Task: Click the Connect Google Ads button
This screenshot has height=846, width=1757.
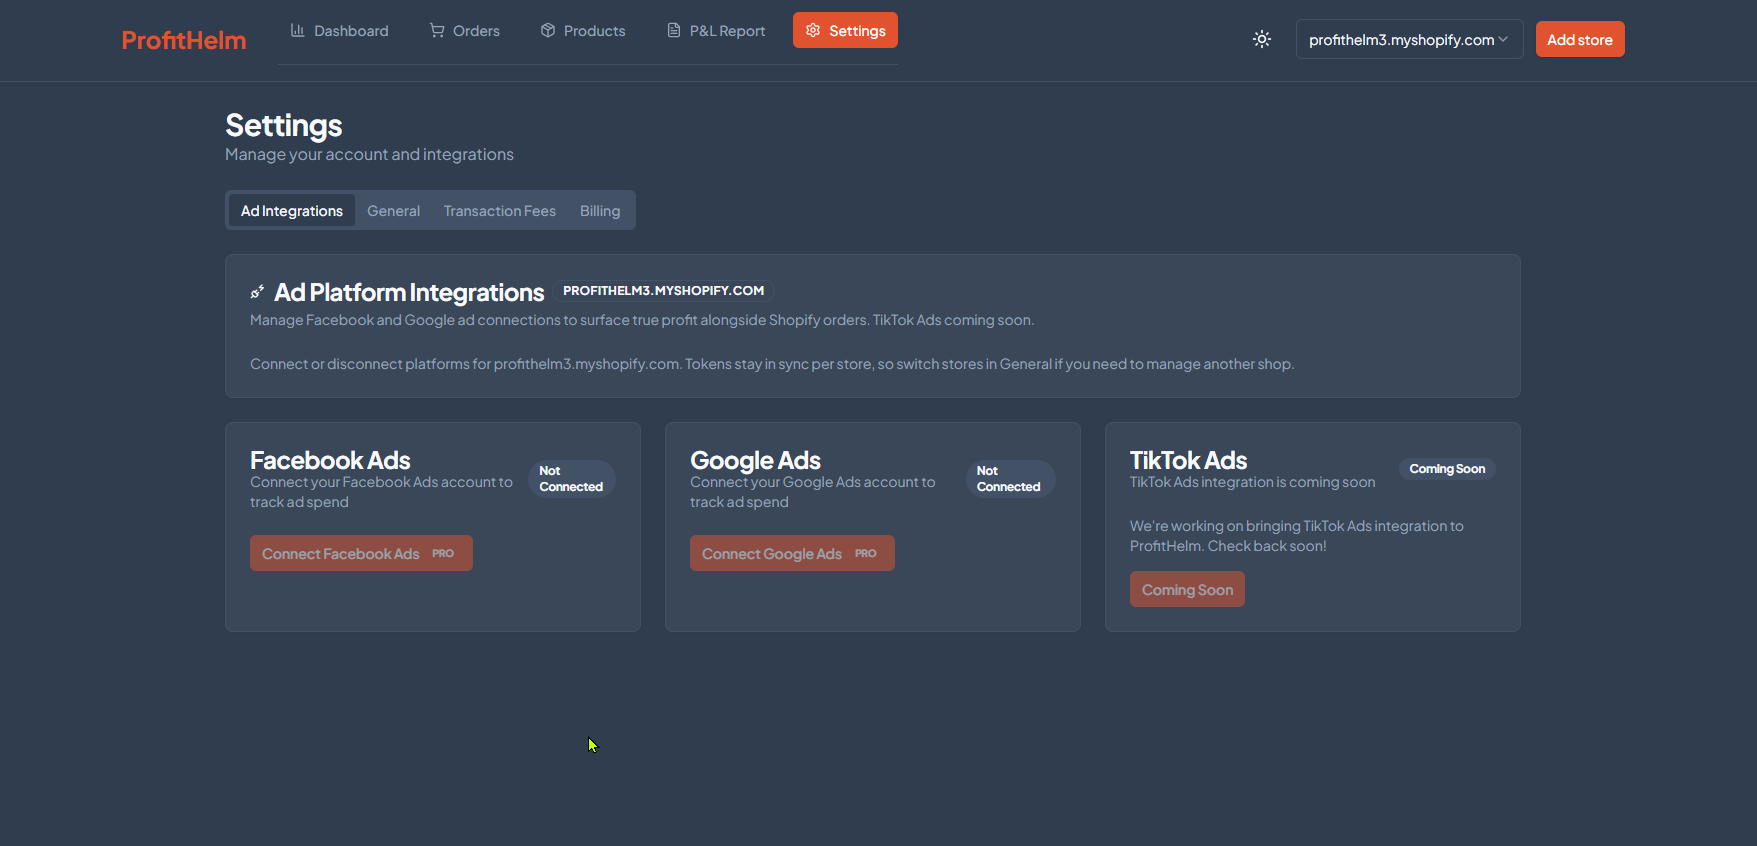Action: pyautogui.click(x=792, y=553)
